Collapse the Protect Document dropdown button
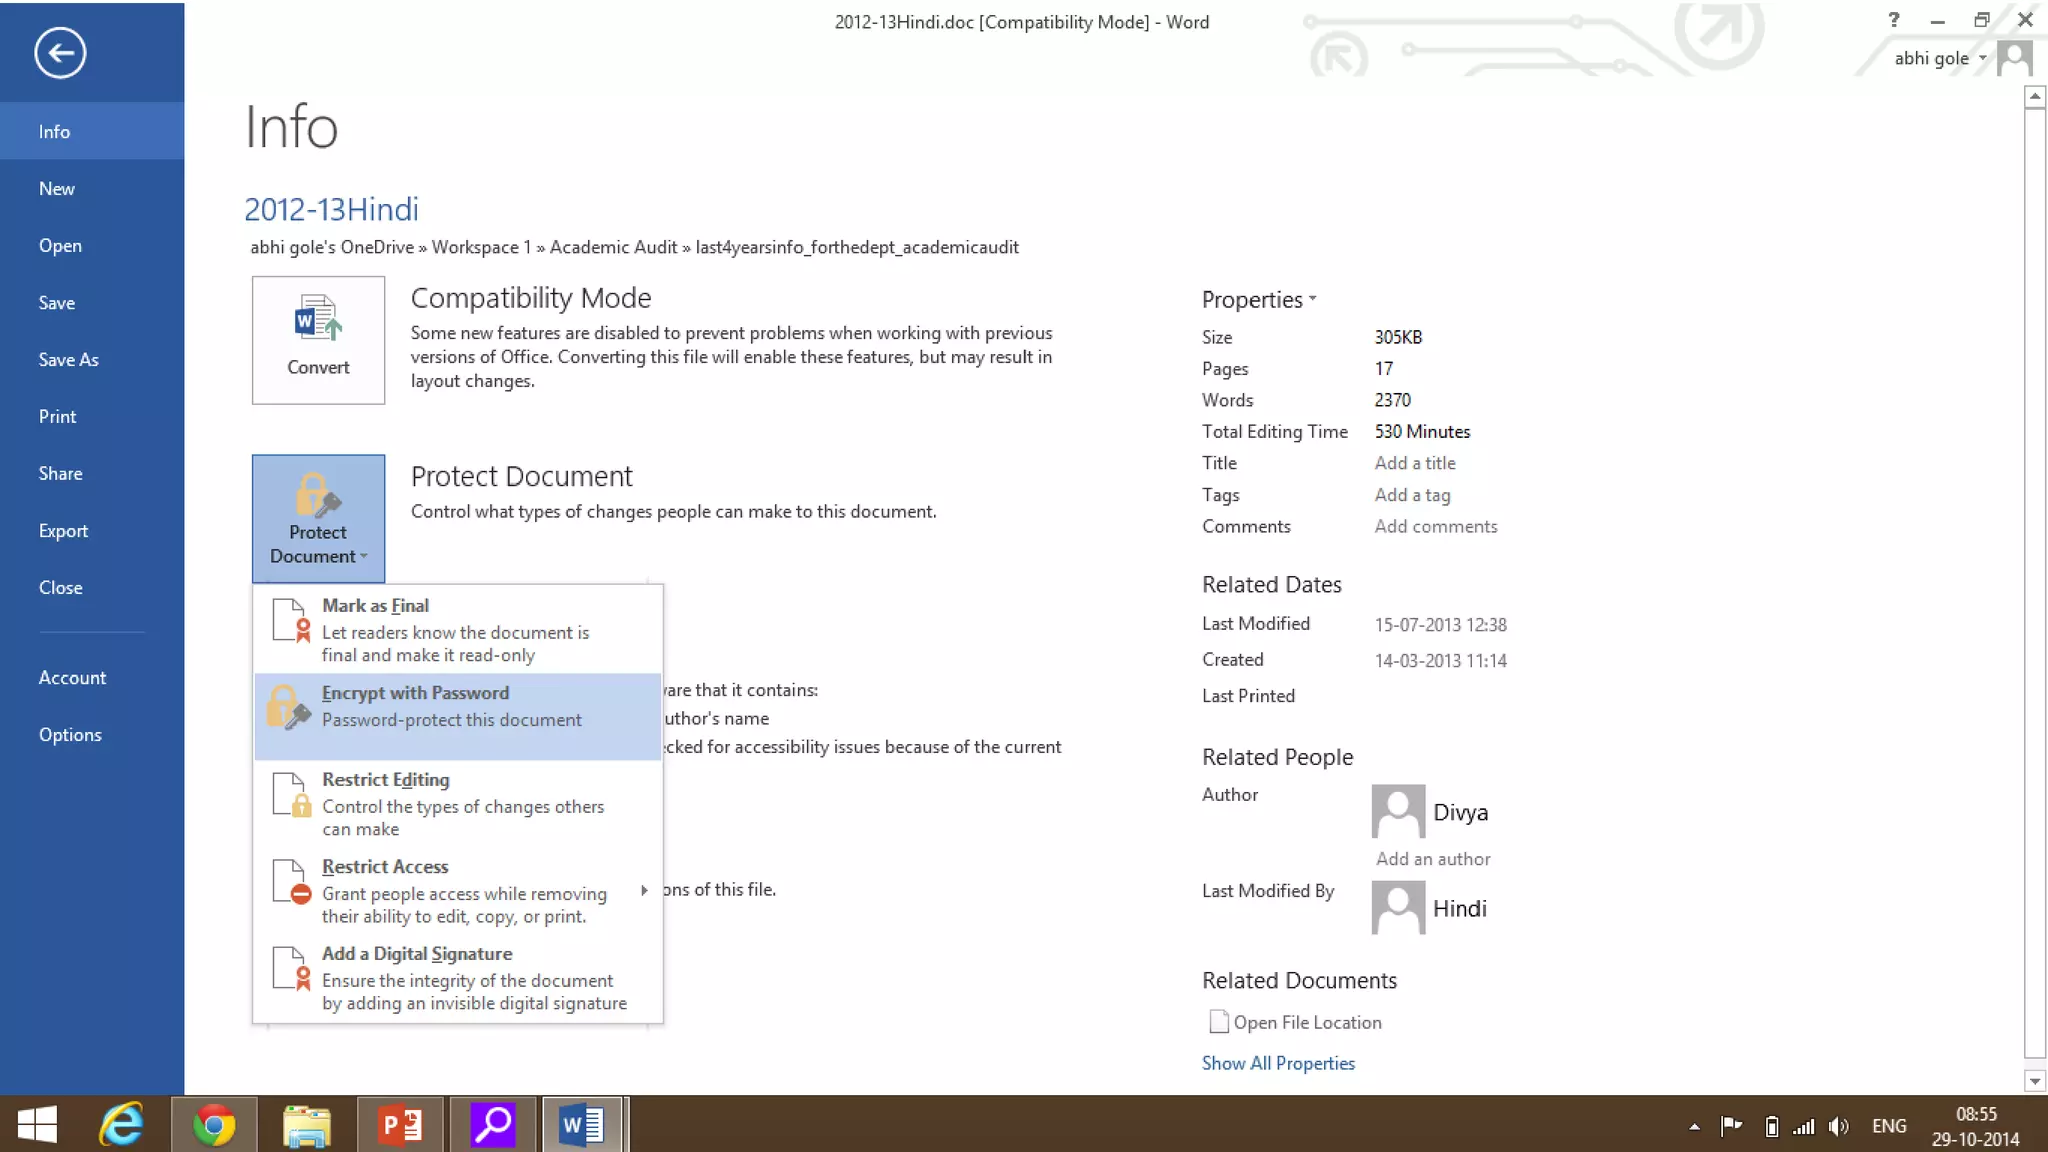Image resolution: width=2048 pixels, height=1152 pixels. [318, 519]
